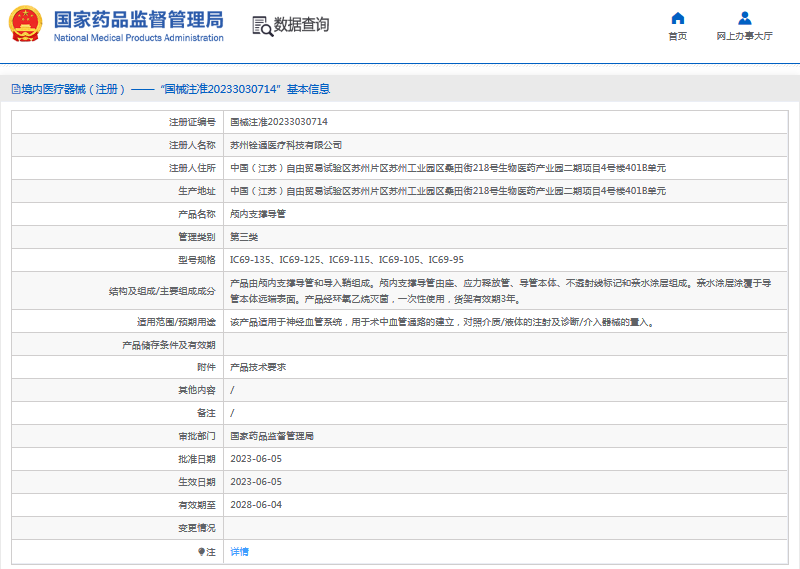The height and width of the screenshot is (569, 800).
Task: Open the 数据查询 search icon
Action: pyautogui.click(x=262, y=26)
